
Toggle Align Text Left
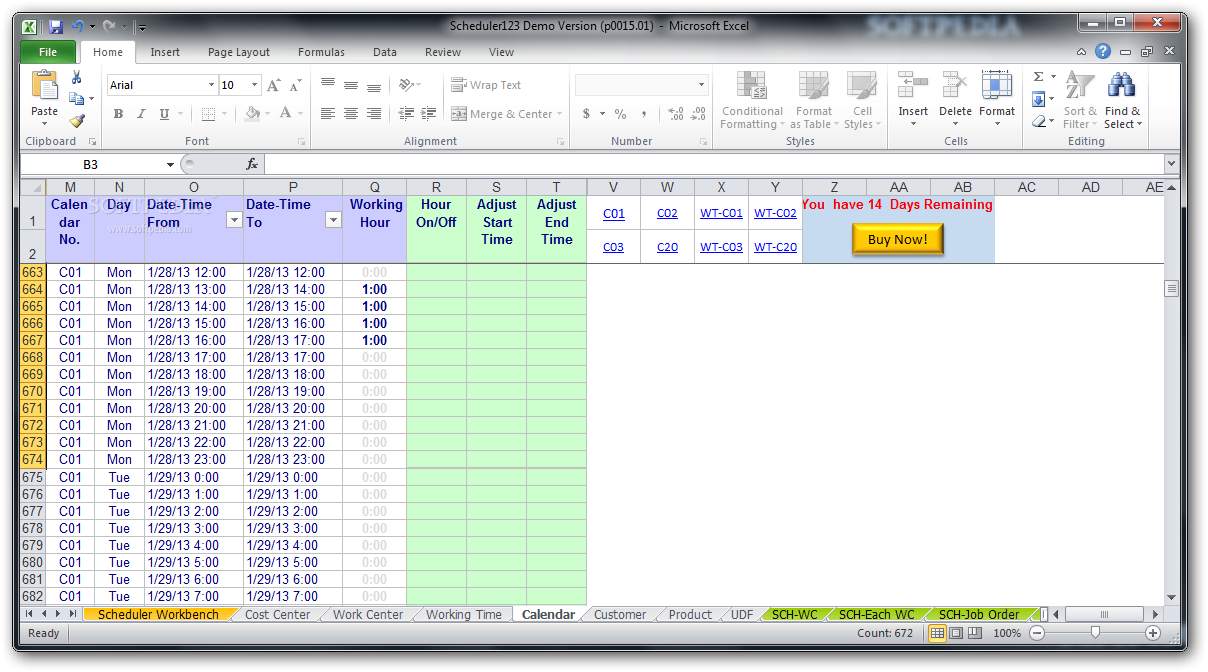coord(328,114)
